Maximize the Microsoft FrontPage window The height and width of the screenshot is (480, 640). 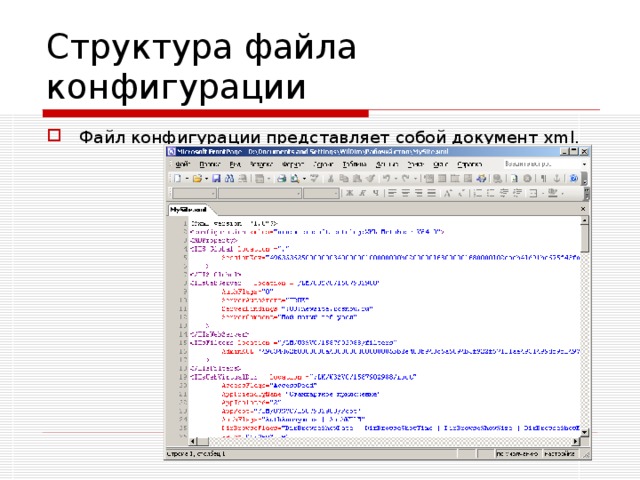tap(574, 151)
